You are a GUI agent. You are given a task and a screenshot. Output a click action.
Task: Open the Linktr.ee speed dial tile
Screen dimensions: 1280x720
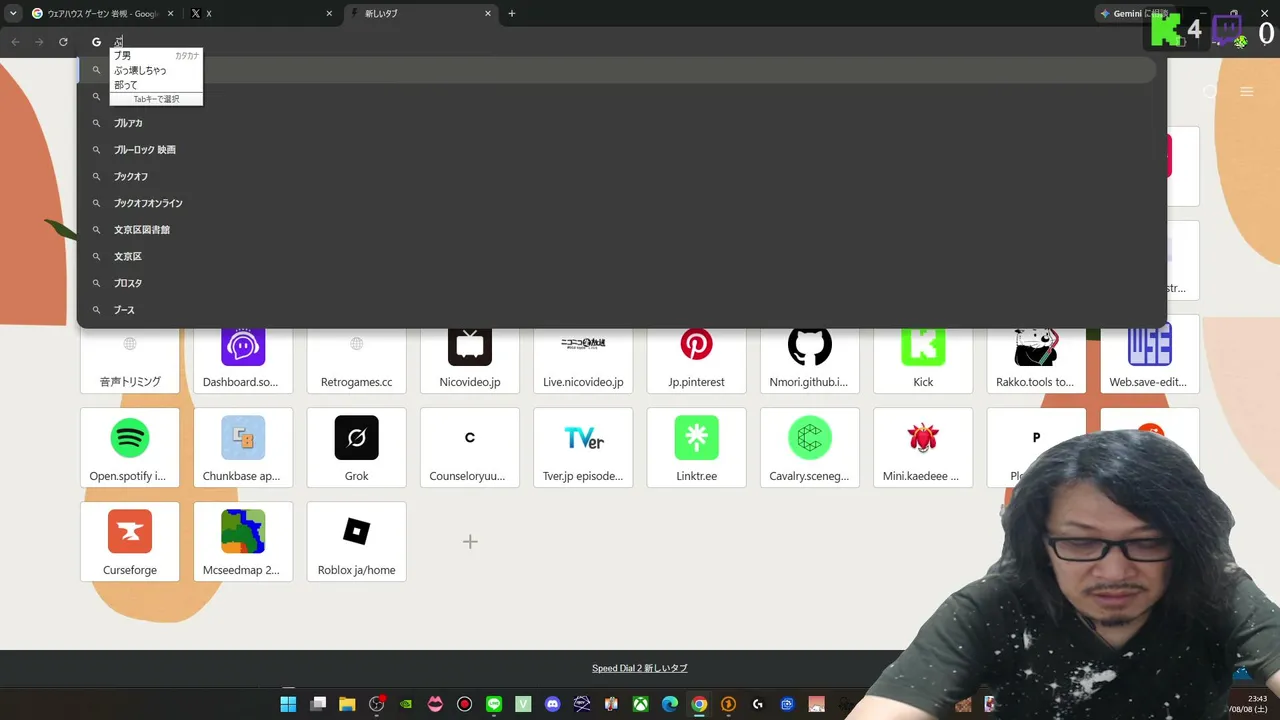[x=696, y=448]
